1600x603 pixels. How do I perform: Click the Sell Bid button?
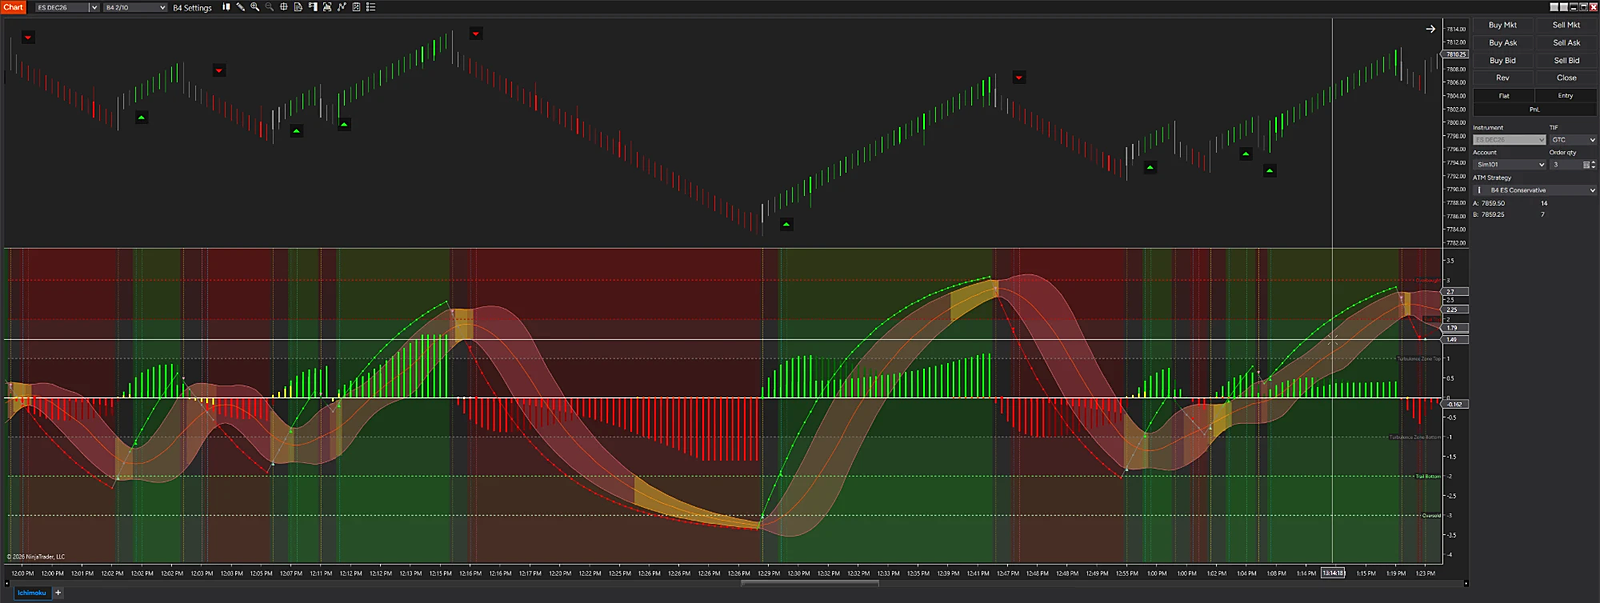1566,60
